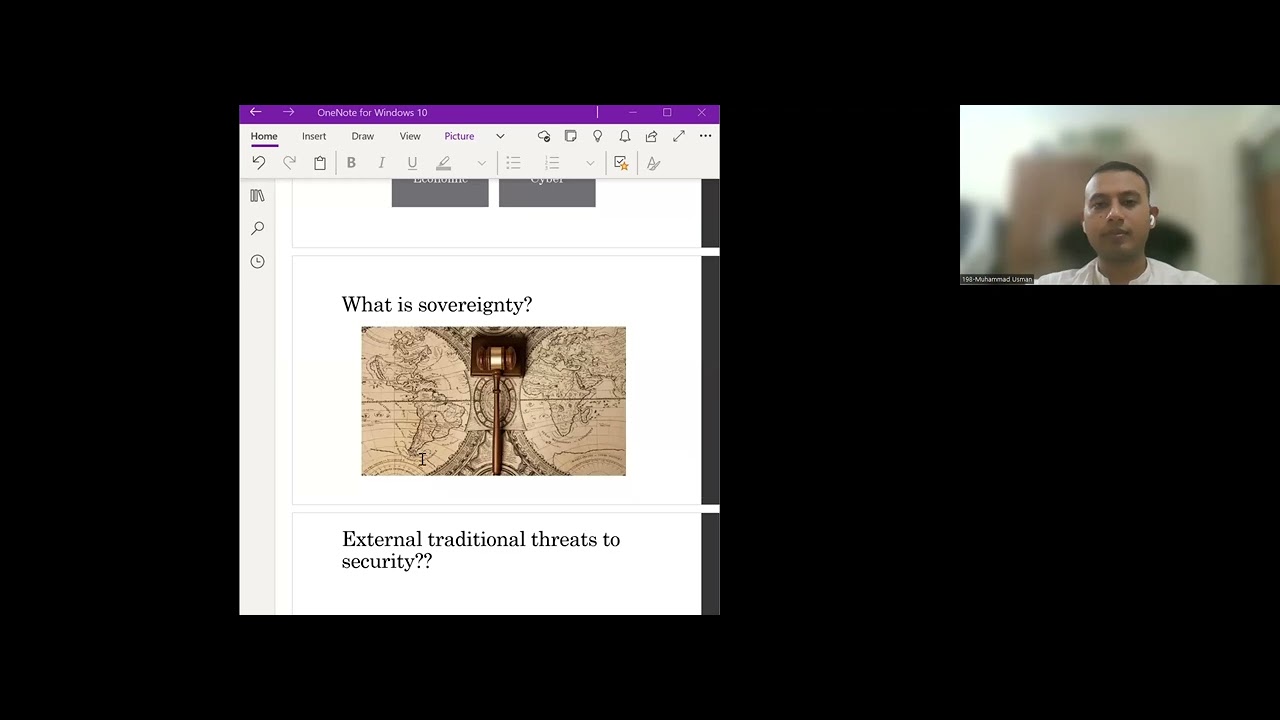
Task: Expand paragraph formatting options chevron
Action: pyautogui.click(x=590, y=163)
